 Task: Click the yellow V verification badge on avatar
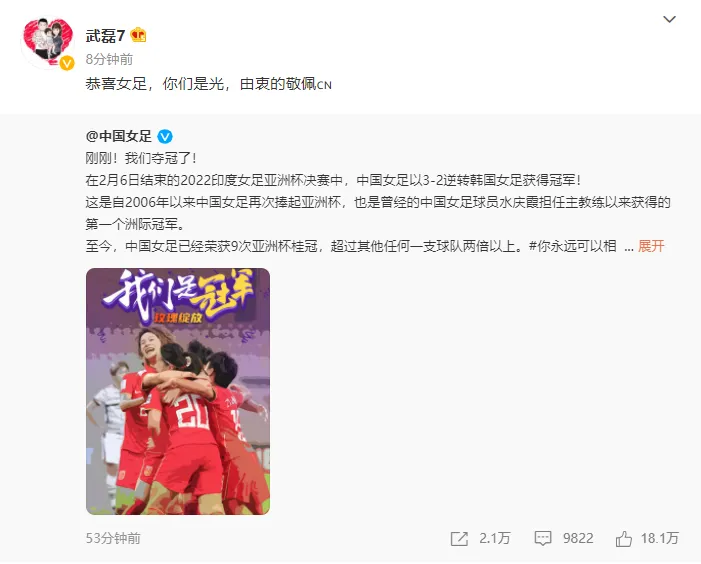(67, 63)
